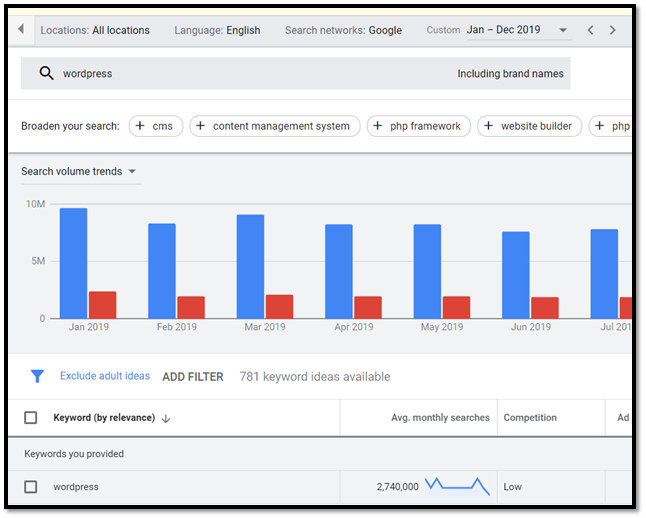Add 'php framework' to the search
This screenshot has height=518, width=646.
pos(419,126)
